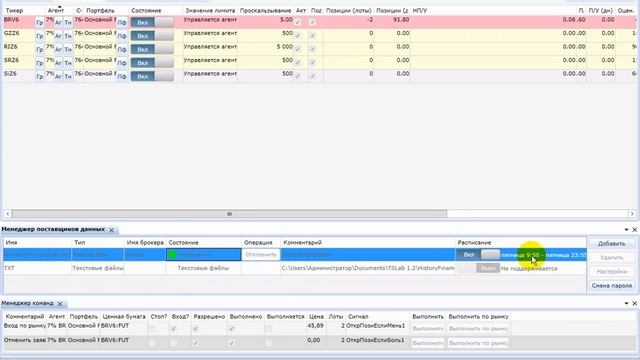This screenshot has height=360, width=640.
Task: Toggle the Вкл state switch for SRZ6
Action: (152, 63)
